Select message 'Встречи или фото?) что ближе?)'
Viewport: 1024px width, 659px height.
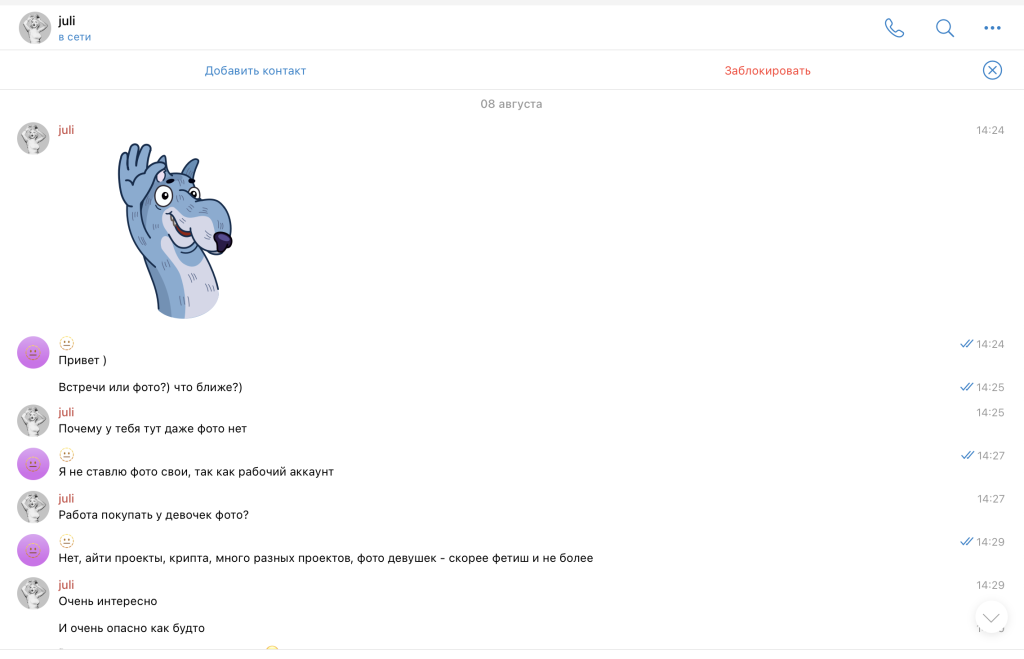click(150, 387)
